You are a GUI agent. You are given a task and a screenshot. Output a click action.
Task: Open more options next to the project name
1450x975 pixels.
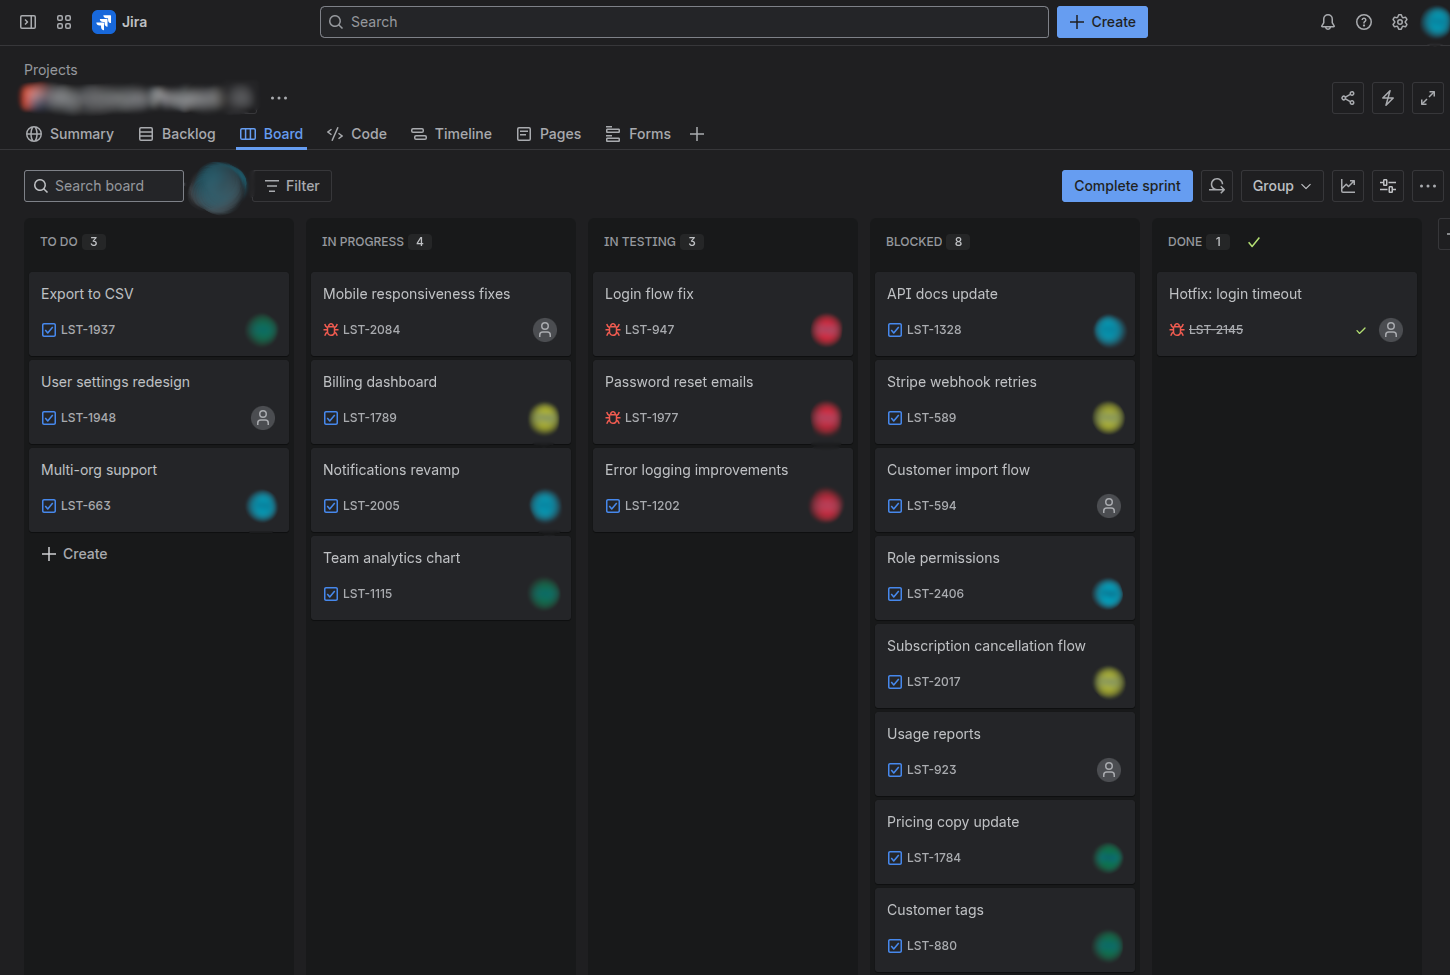(278, 97)
